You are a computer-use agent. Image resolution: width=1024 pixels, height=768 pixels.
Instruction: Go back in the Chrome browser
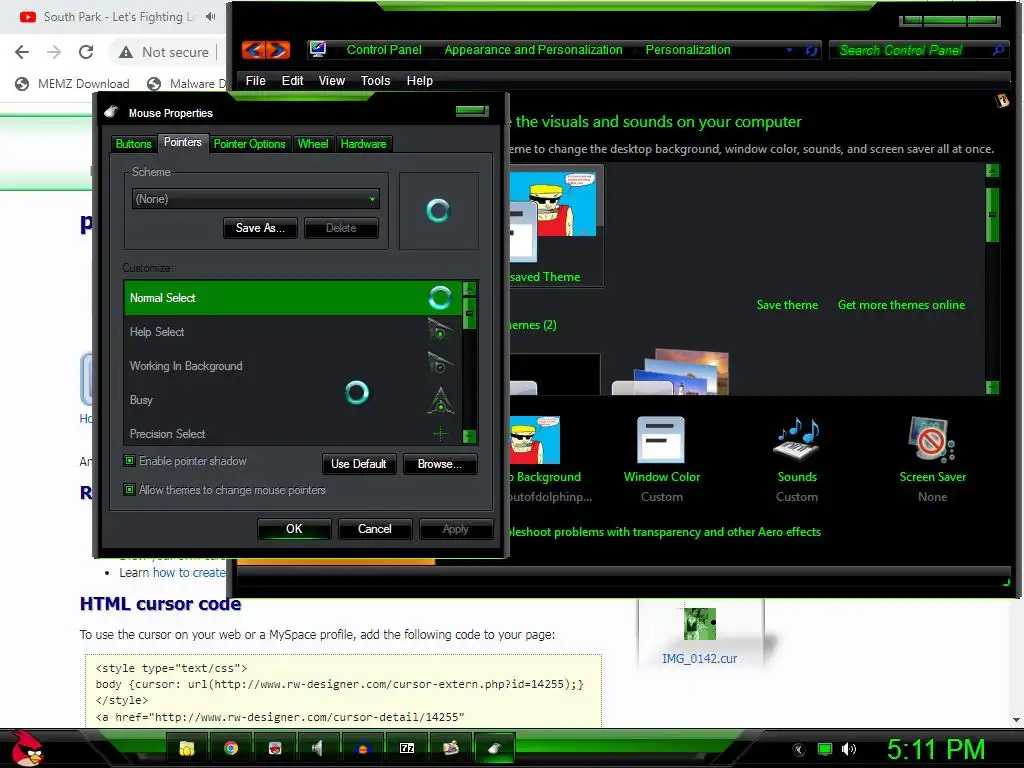[x=22, y=52]
